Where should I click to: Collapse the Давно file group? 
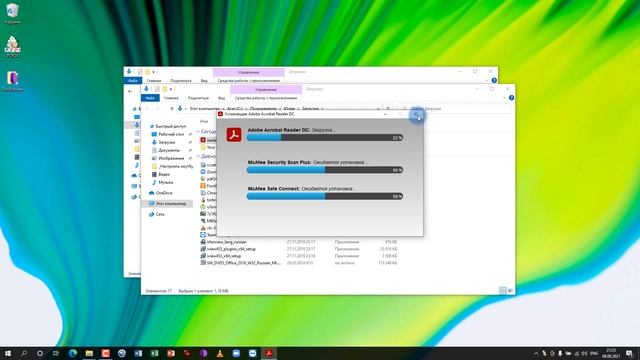[x=198, y=156]
